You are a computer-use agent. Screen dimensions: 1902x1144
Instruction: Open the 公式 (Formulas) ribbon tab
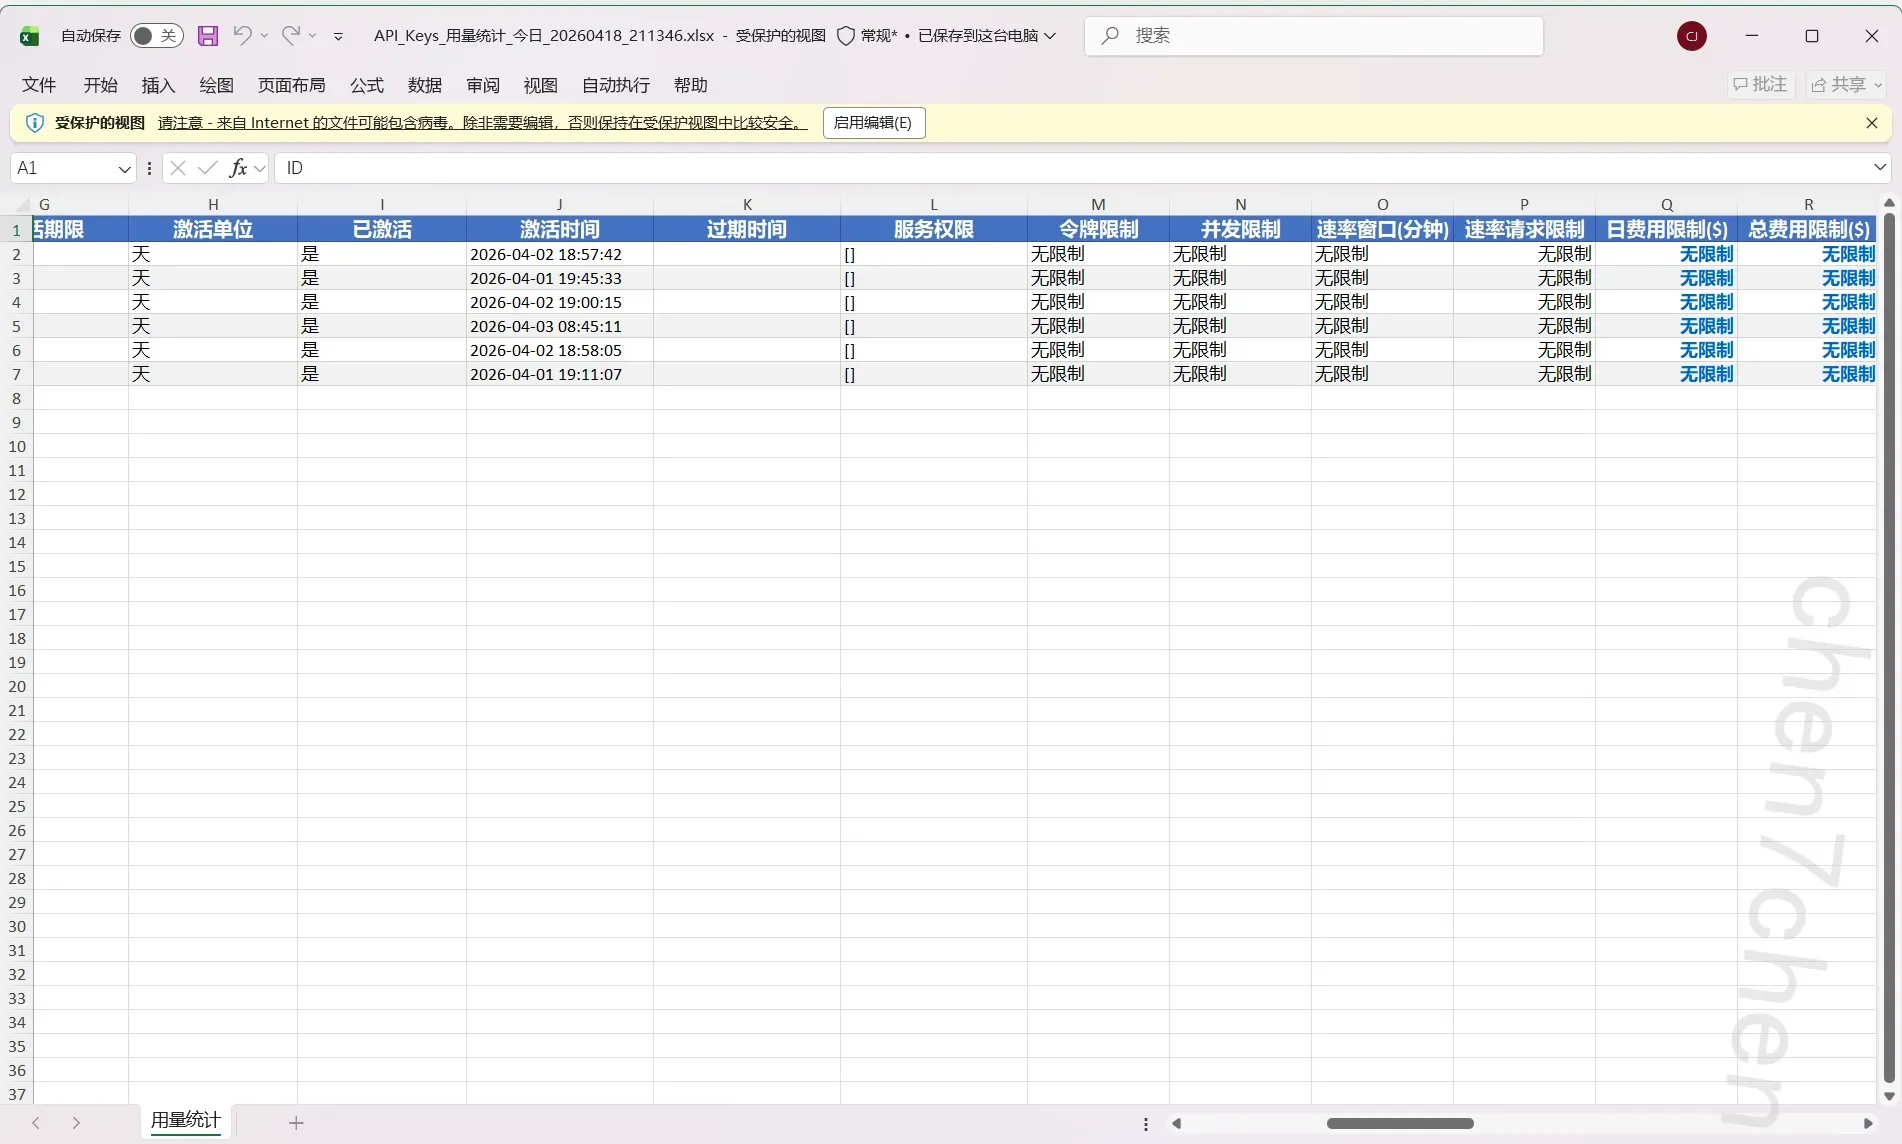(x=366, y=85)
